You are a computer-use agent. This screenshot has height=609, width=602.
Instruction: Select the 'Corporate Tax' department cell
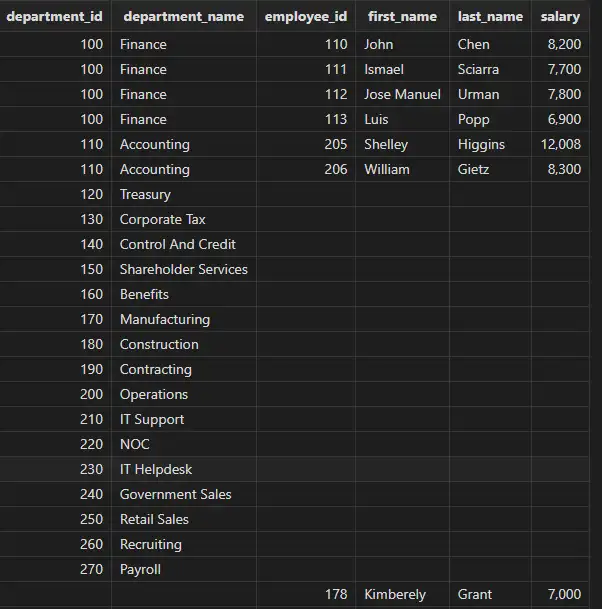[184, 219]
